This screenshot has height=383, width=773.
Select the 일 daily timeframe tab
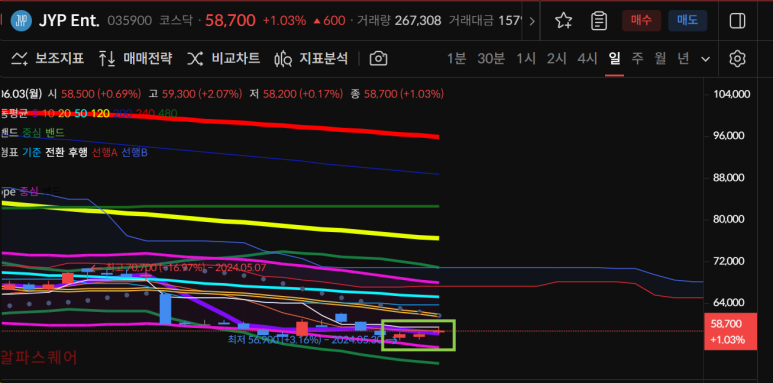615,59
